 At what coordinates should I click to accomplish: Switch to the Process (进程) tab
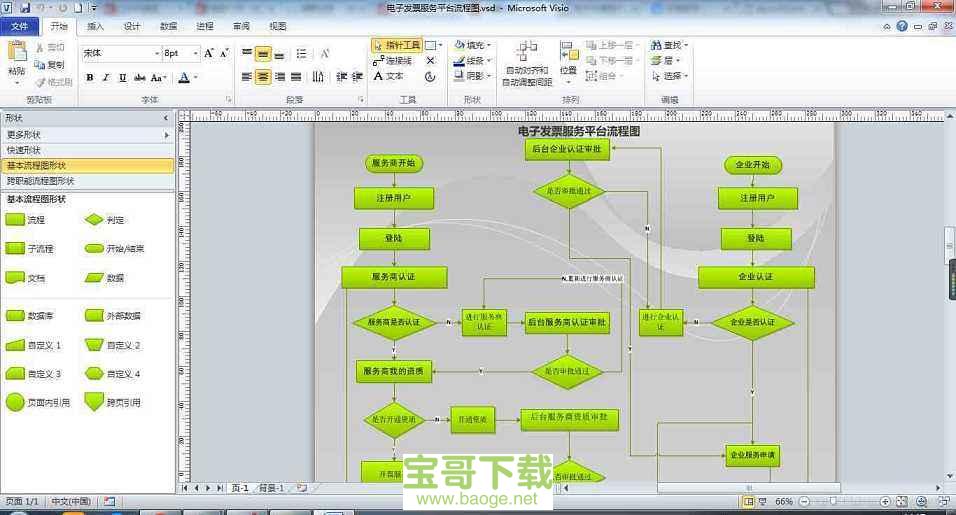tap(205, 26)
